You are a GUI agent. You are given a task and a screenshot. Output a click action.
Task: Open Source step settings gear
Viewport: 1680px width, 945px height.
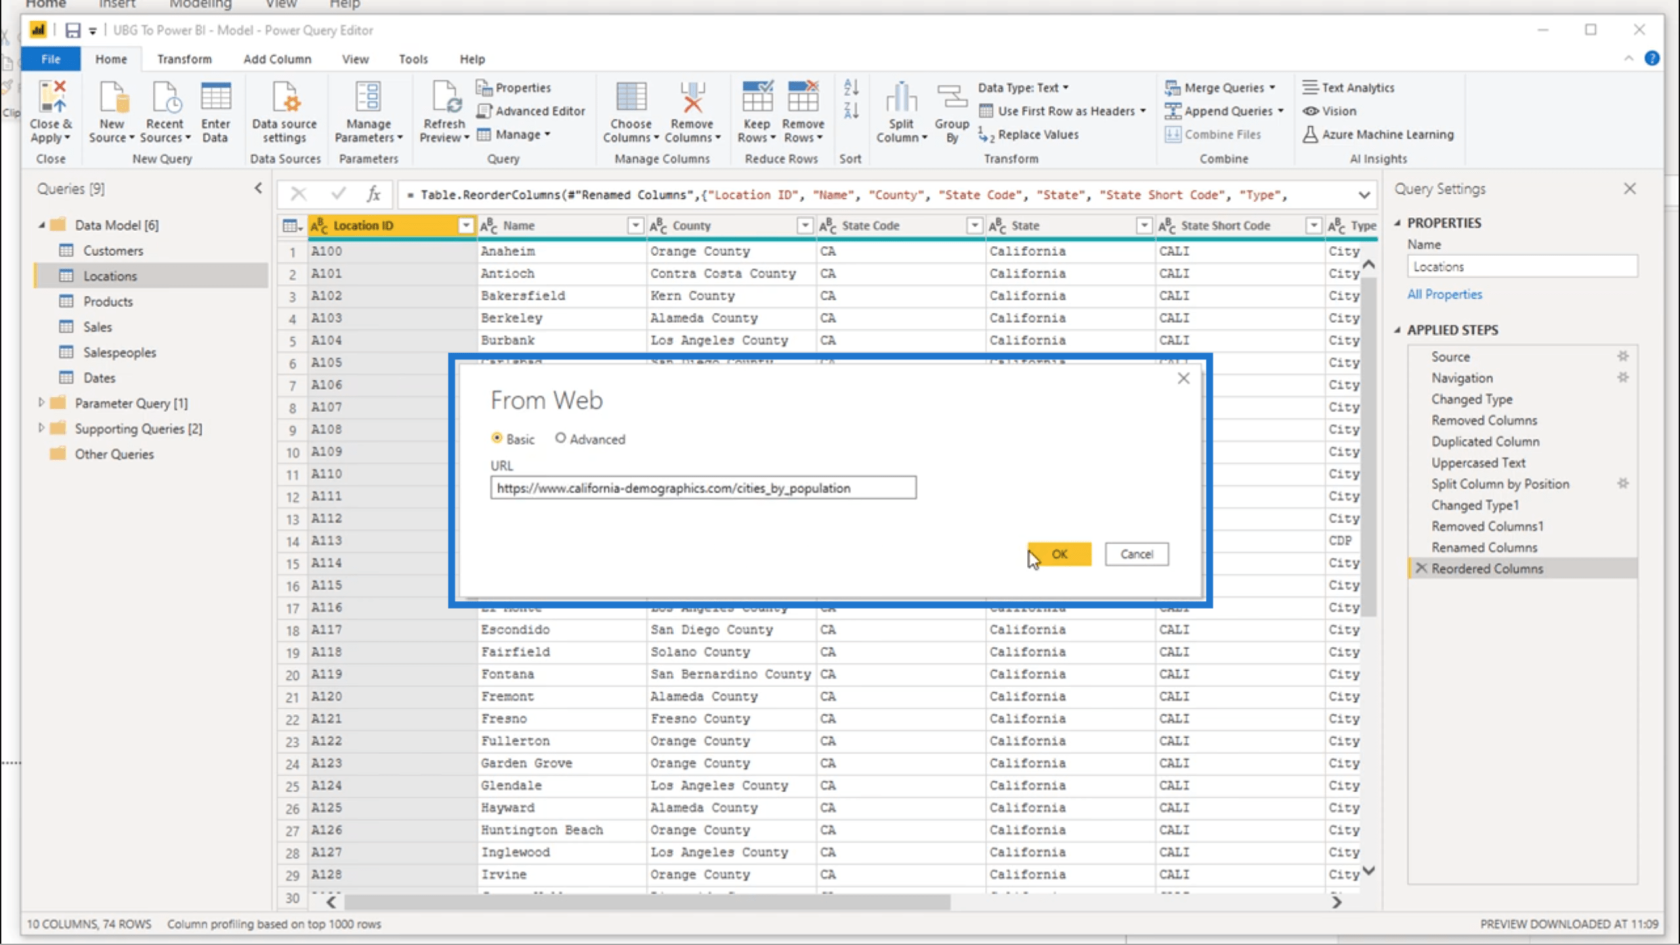[x=1623, y=357]
